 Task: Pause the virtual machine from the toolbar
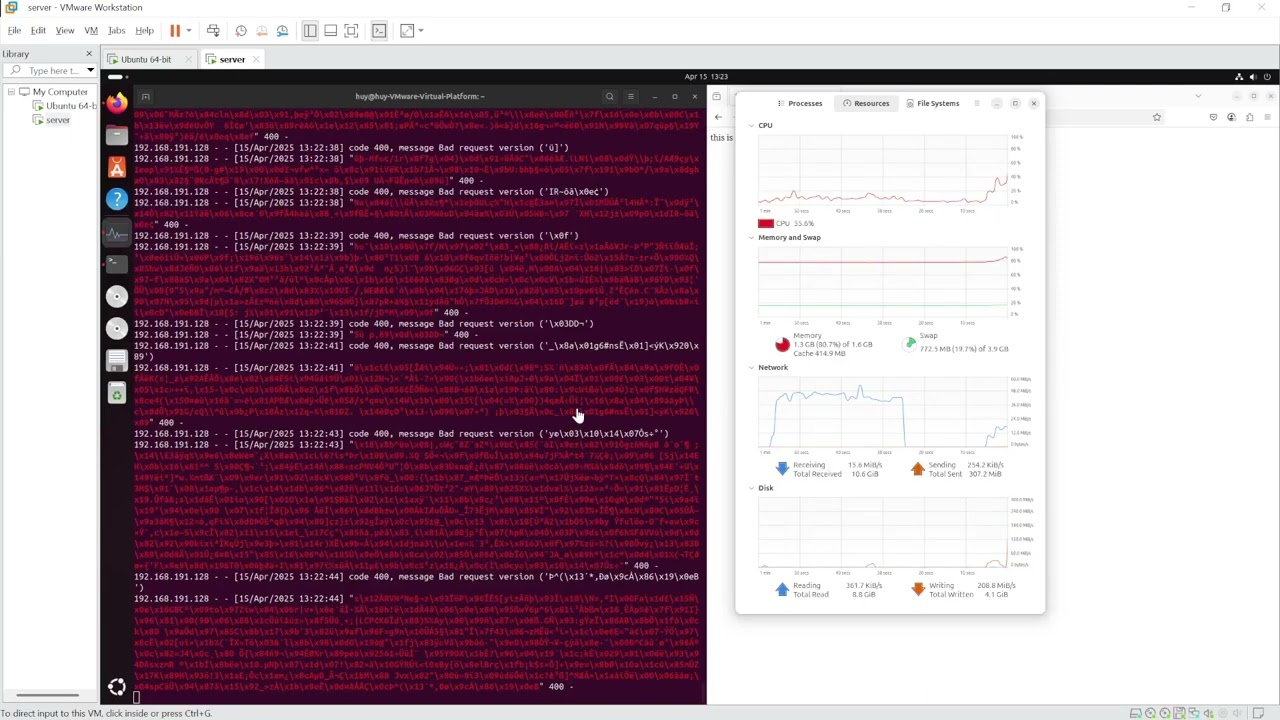[x=175, y=31]
